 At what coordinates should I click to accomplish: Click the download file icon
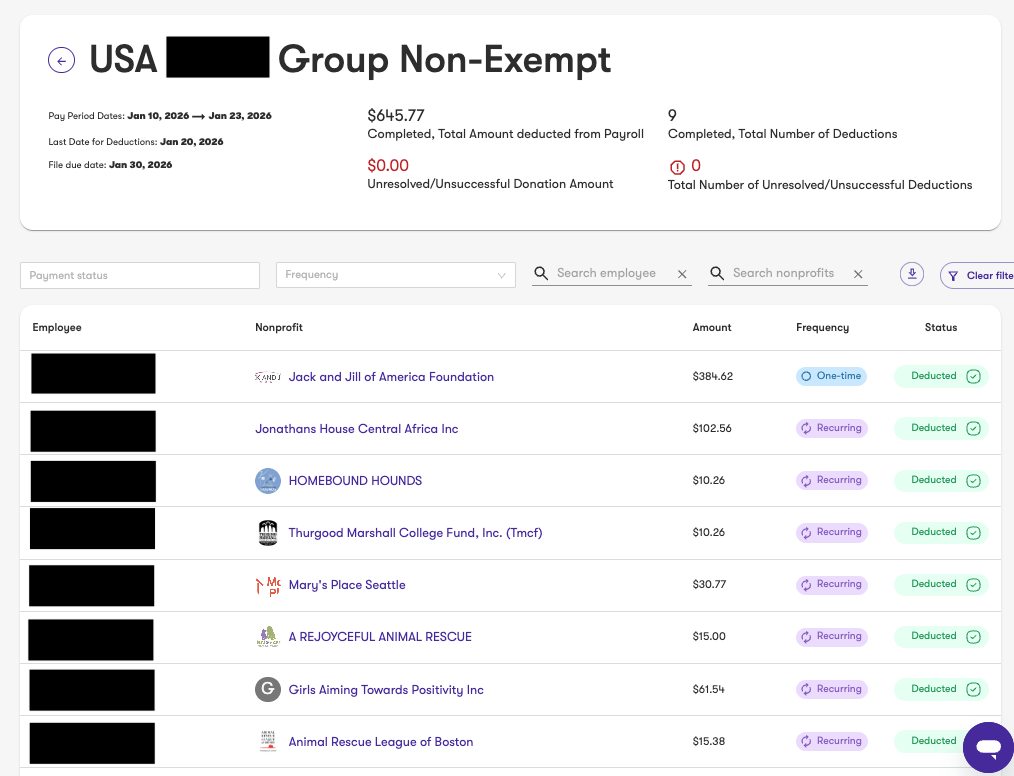click(912, 274)
